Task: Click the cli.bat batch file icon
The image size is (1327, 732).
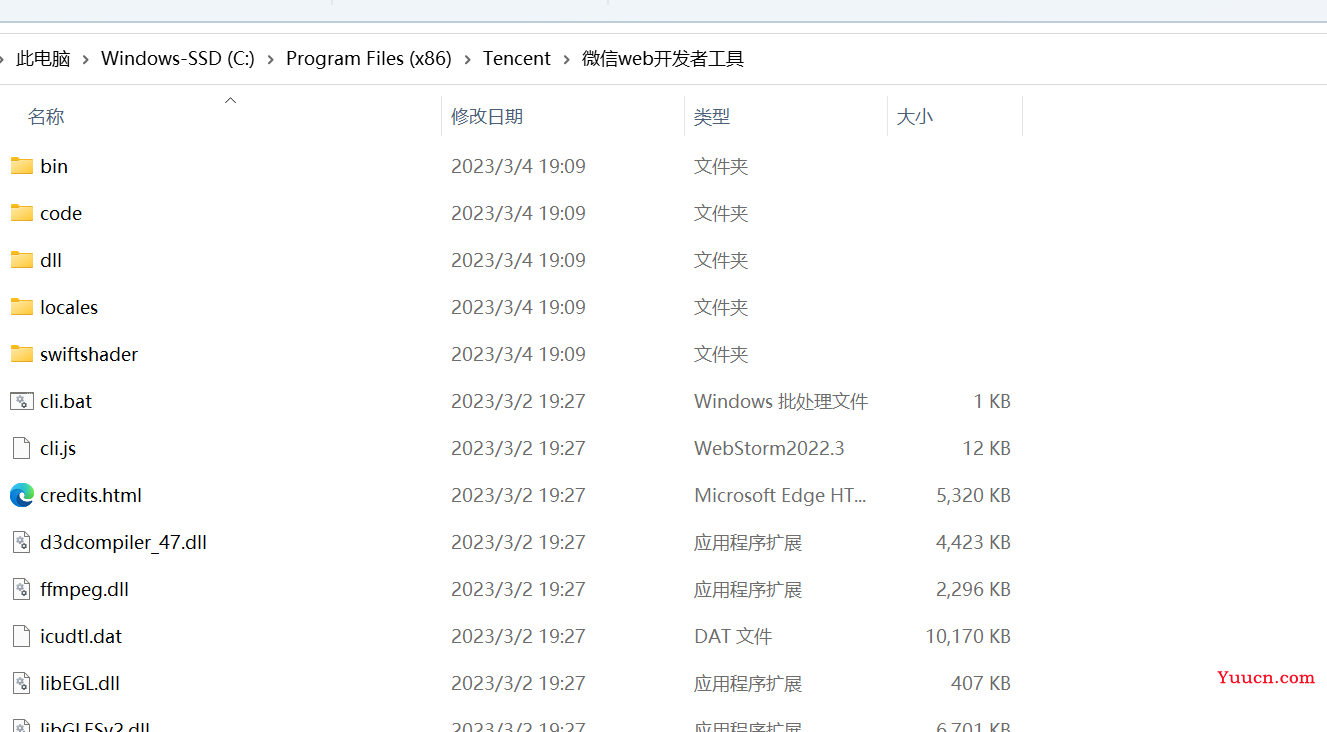Action: (x=22, y=401)
